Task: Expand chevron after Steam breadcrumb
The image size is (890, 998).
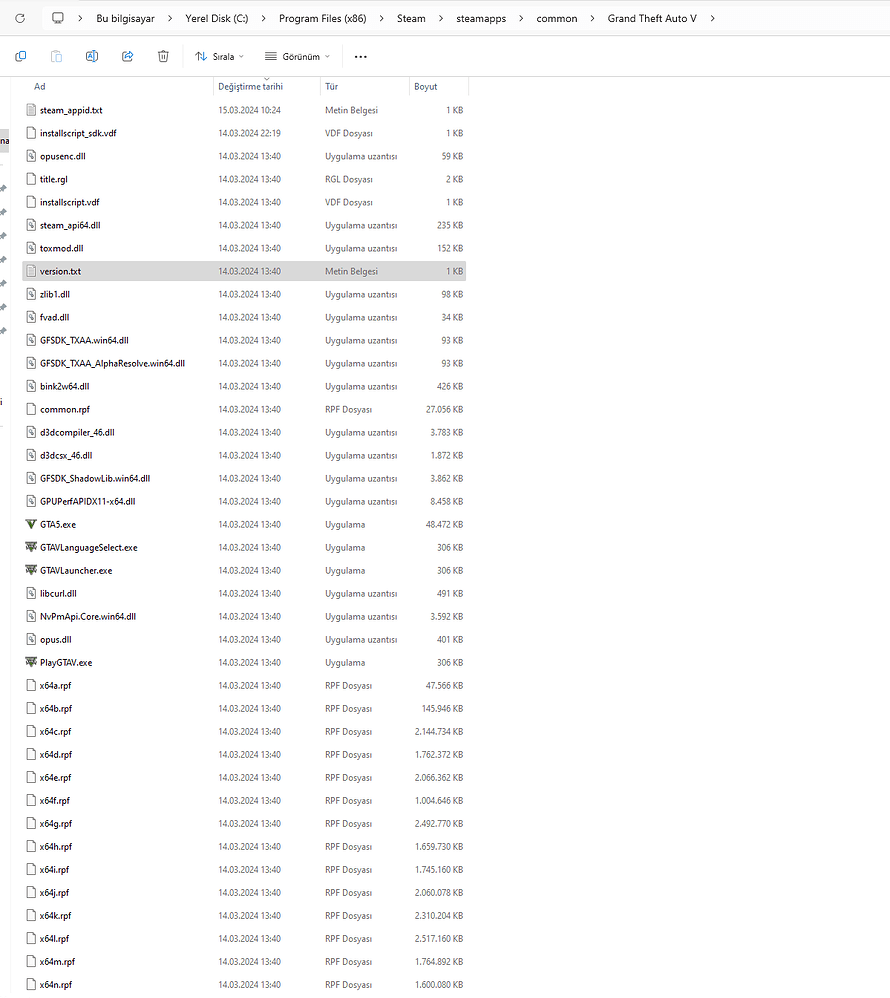Action: (441, 18)
